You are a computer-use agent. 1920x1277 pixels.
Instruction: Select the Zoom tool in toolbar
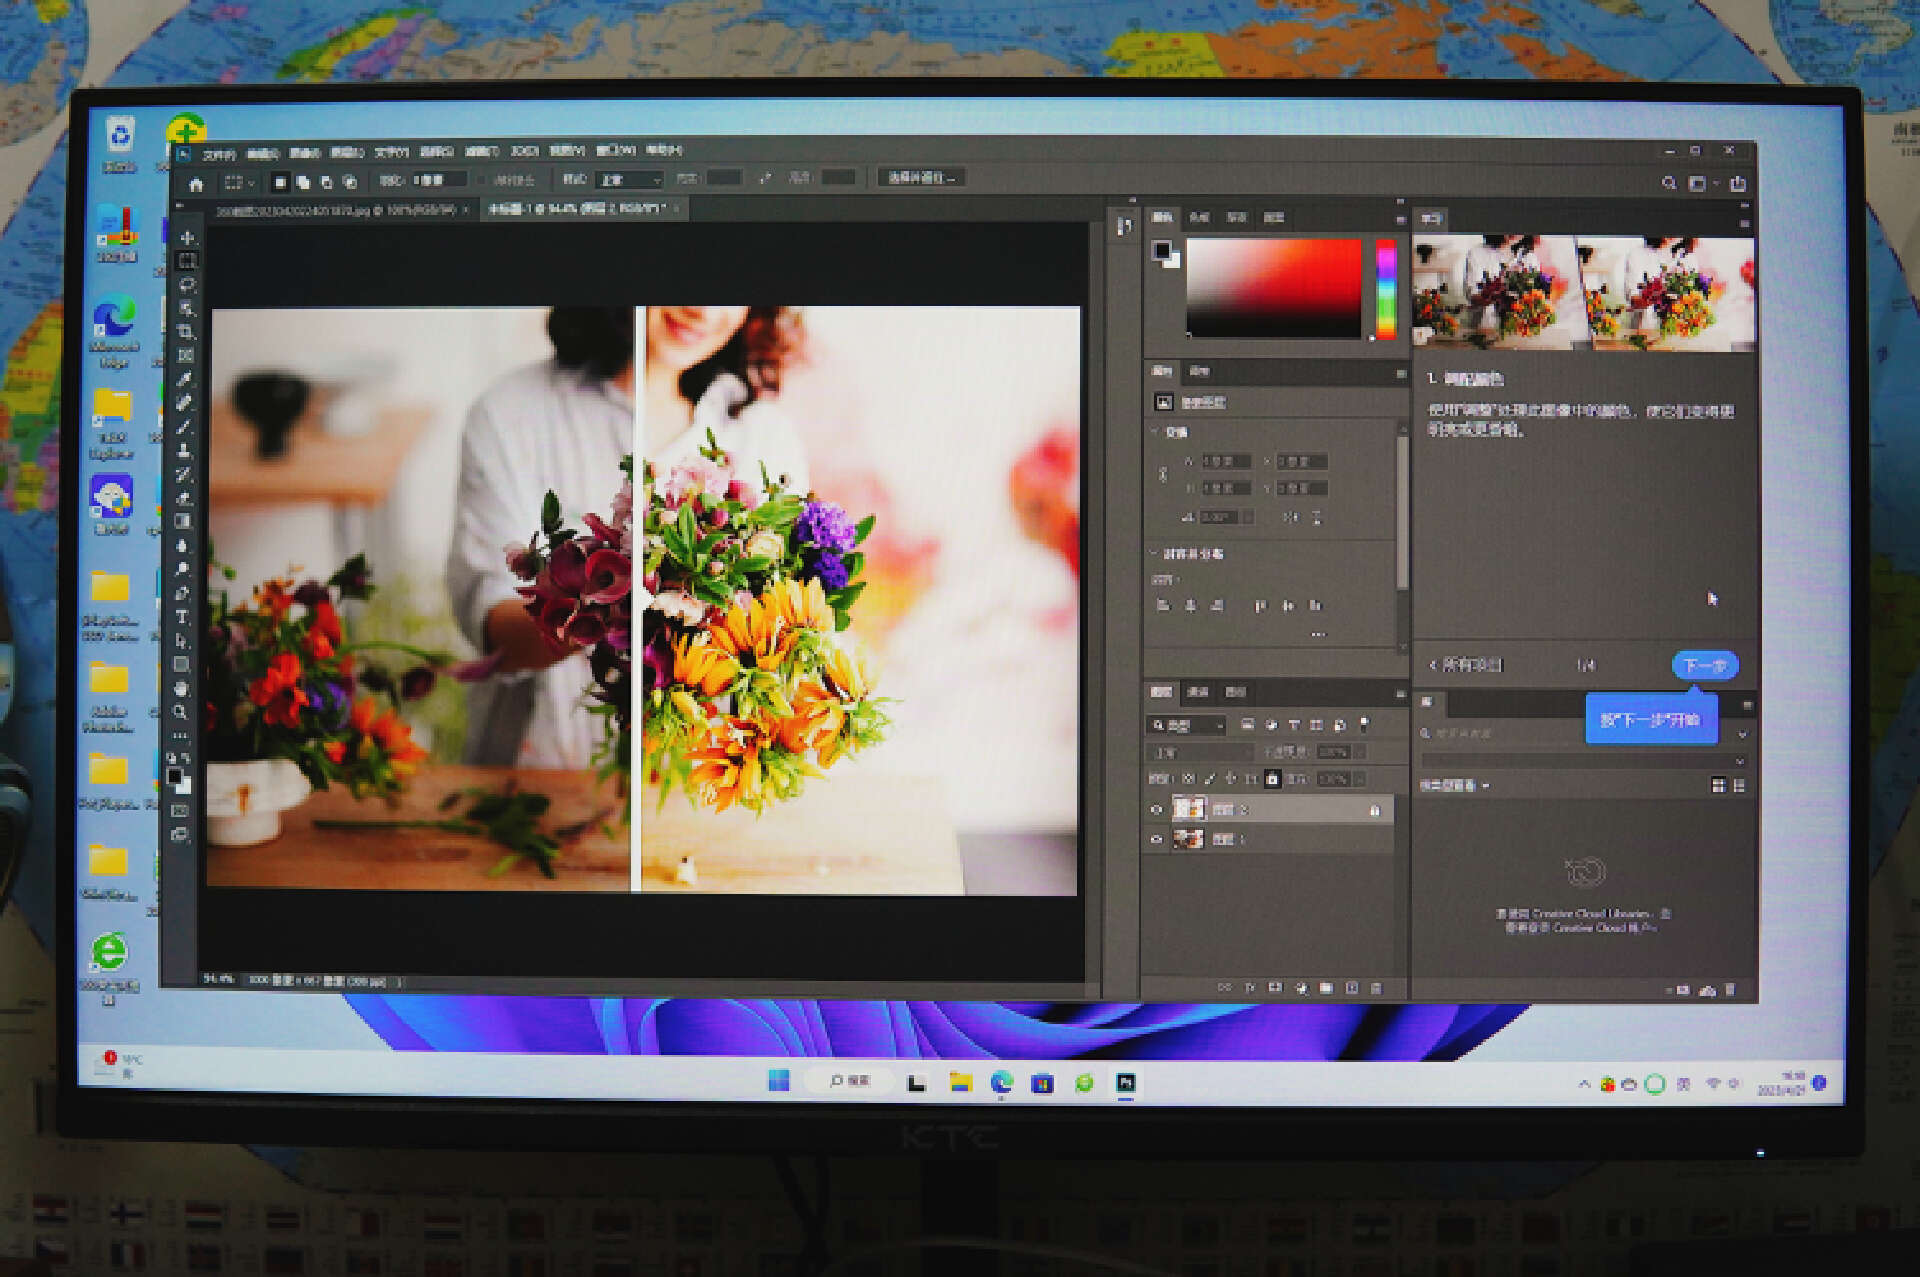pyautogui.click(x=181, y=712)
